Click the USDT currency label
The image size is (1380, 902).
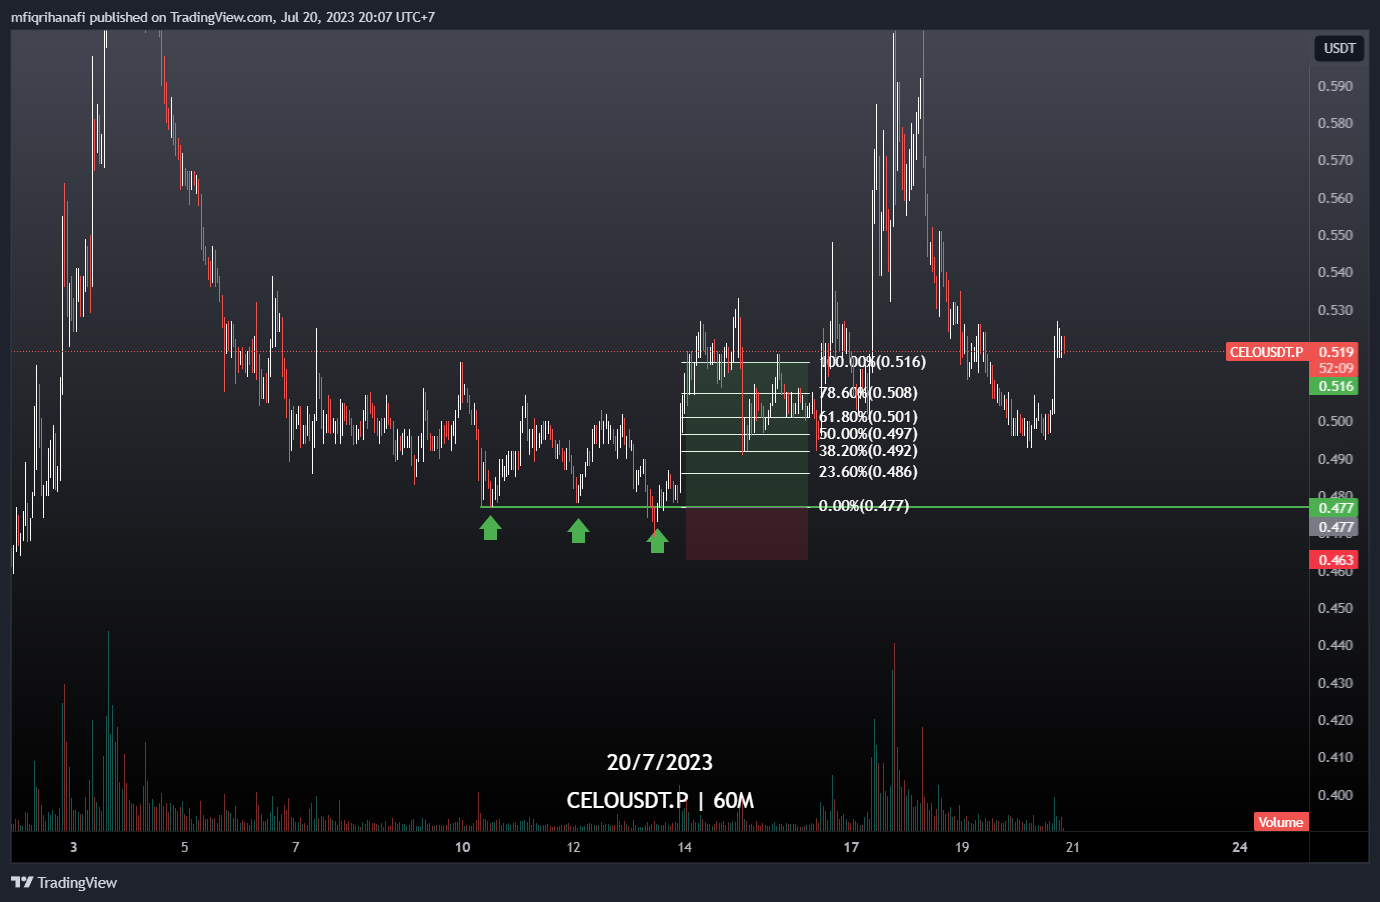1339,48
